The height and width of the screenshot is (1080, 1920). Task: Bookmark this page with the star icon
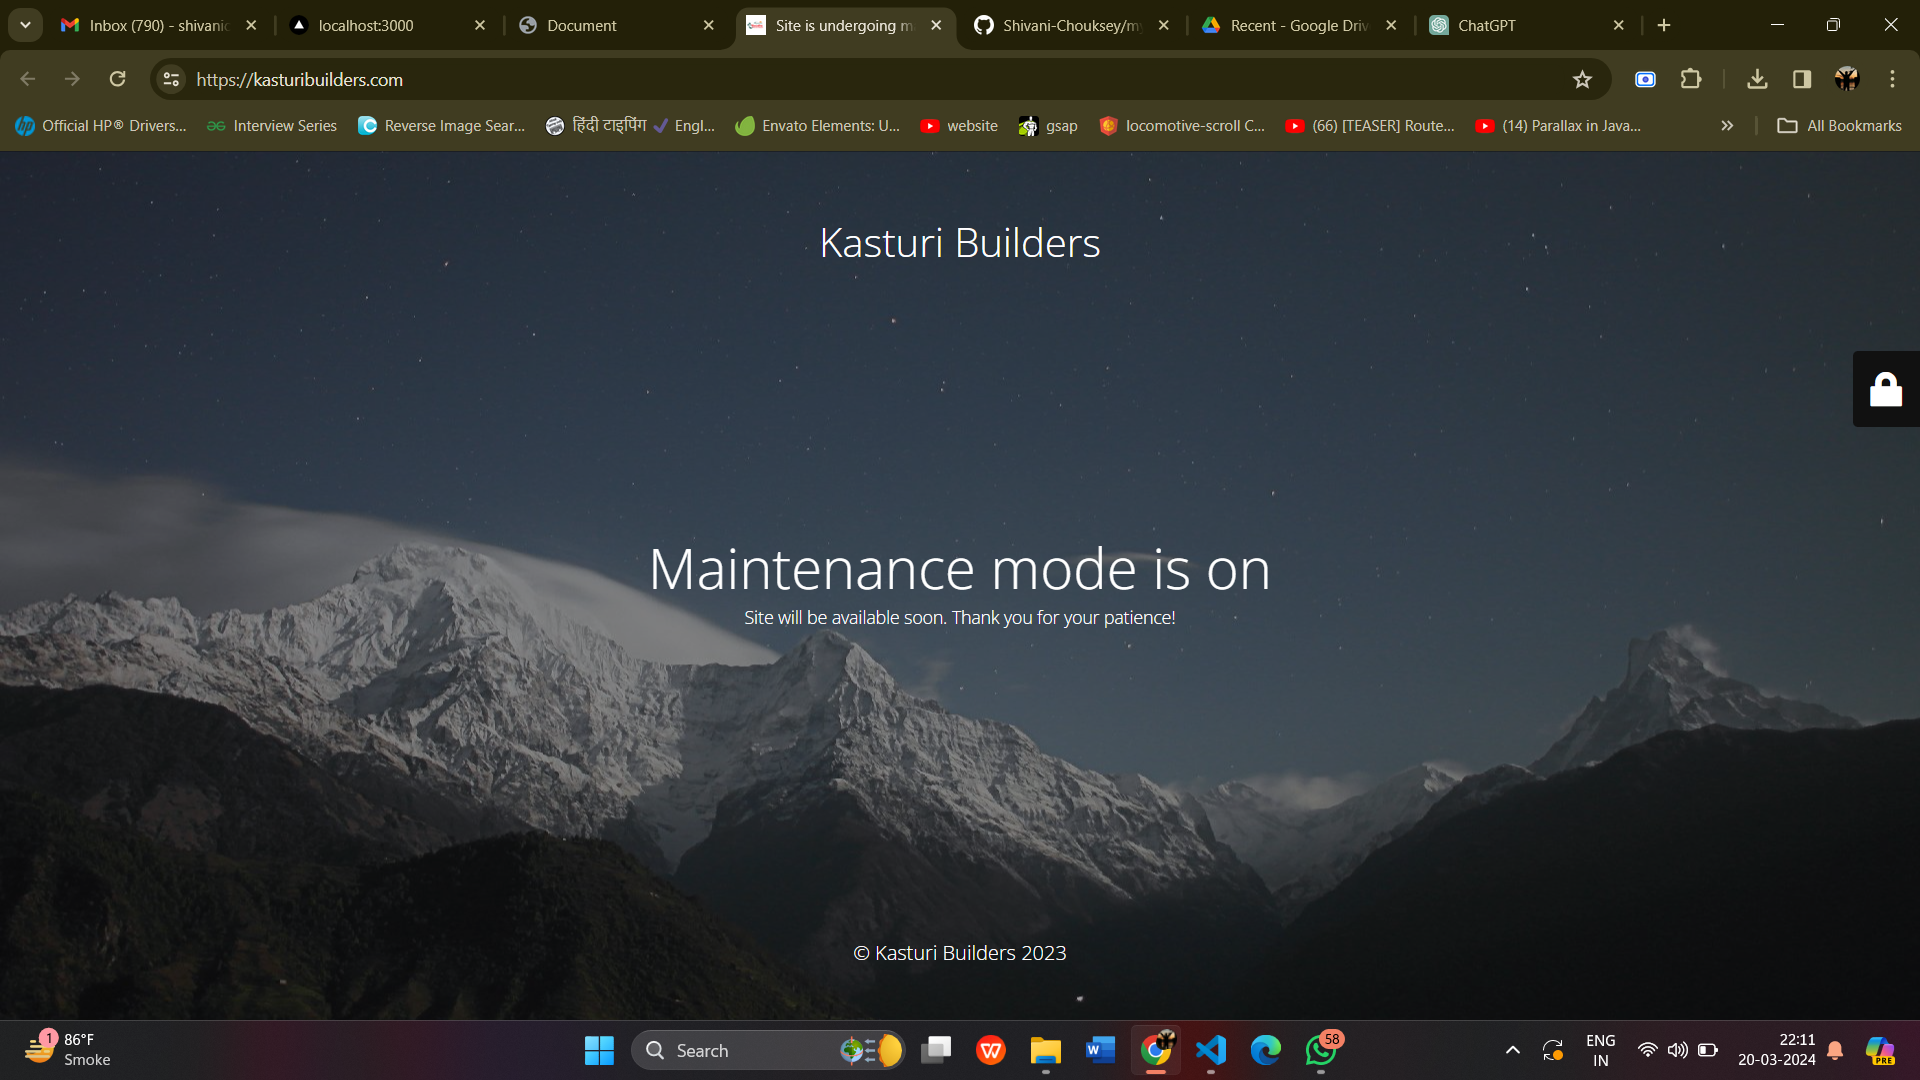pos(1582,80)
